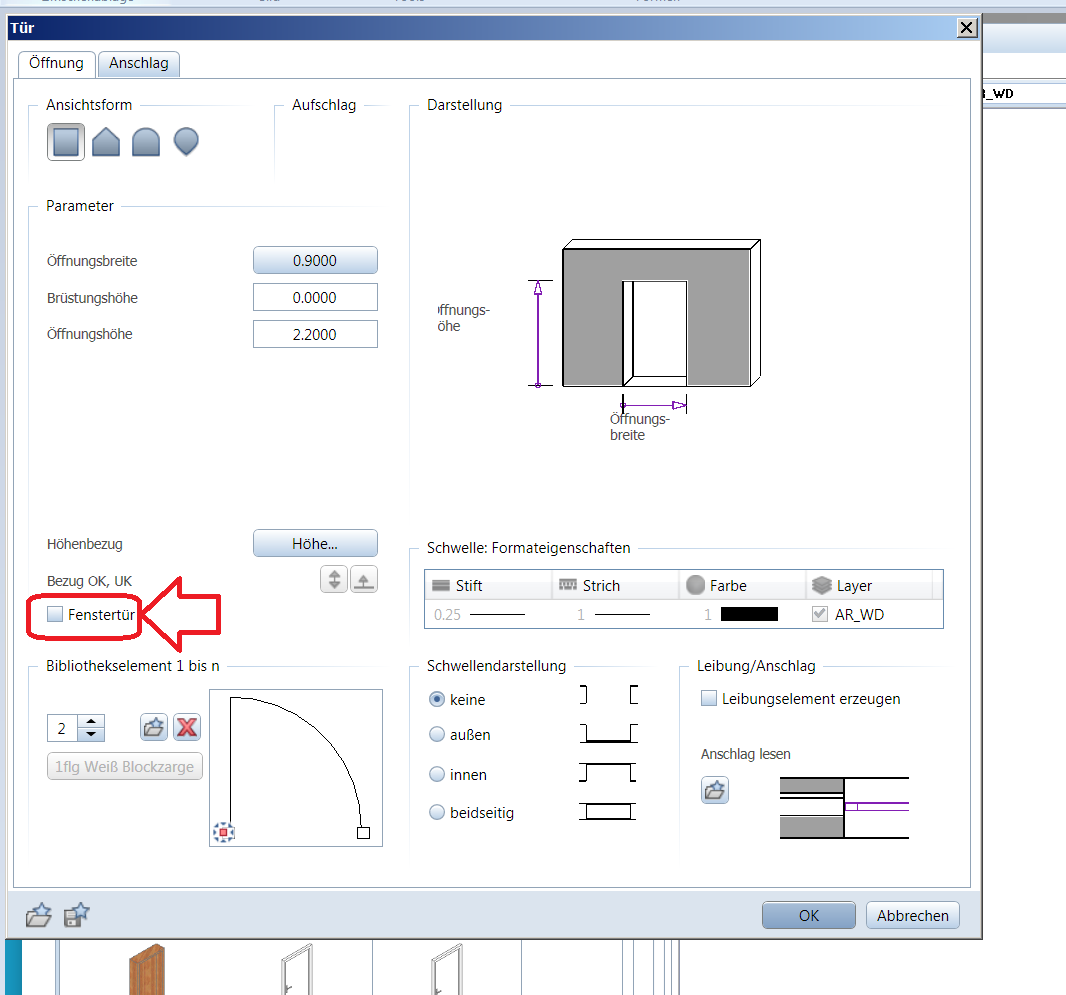Check Leibungselement erzeugen option

tap(709, 699)
